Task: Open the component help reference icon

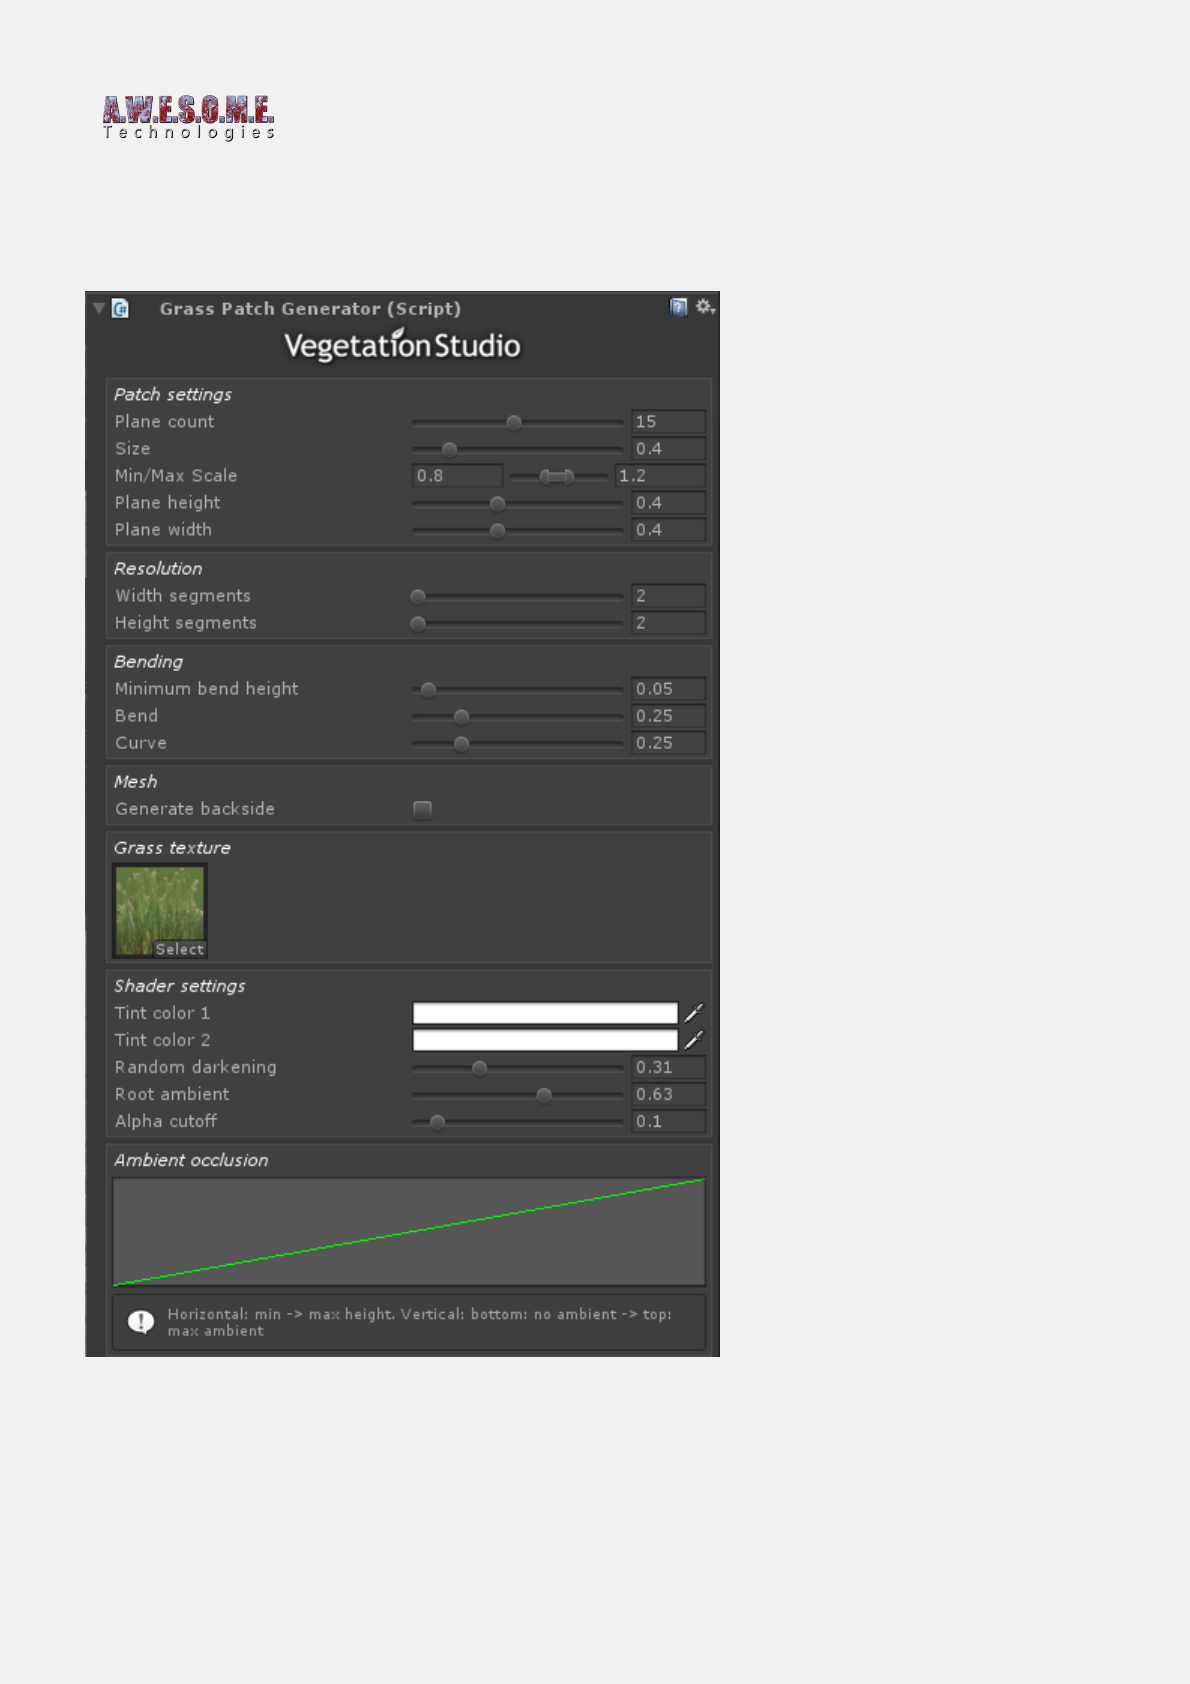Action: pyautogui.click(x=678, y=307)
